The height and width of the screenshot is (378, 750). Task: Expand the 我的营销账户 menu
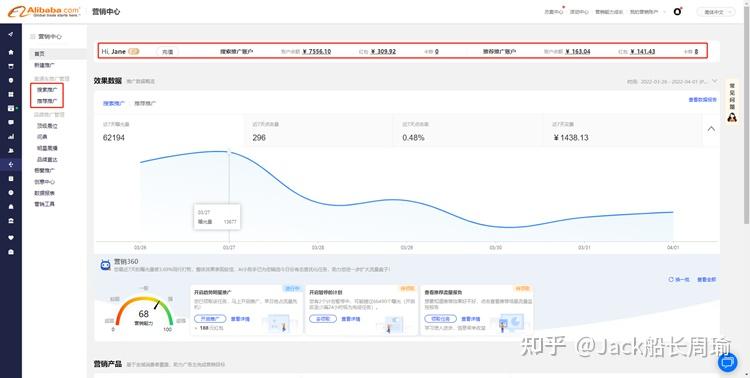(x=647, y=12)
